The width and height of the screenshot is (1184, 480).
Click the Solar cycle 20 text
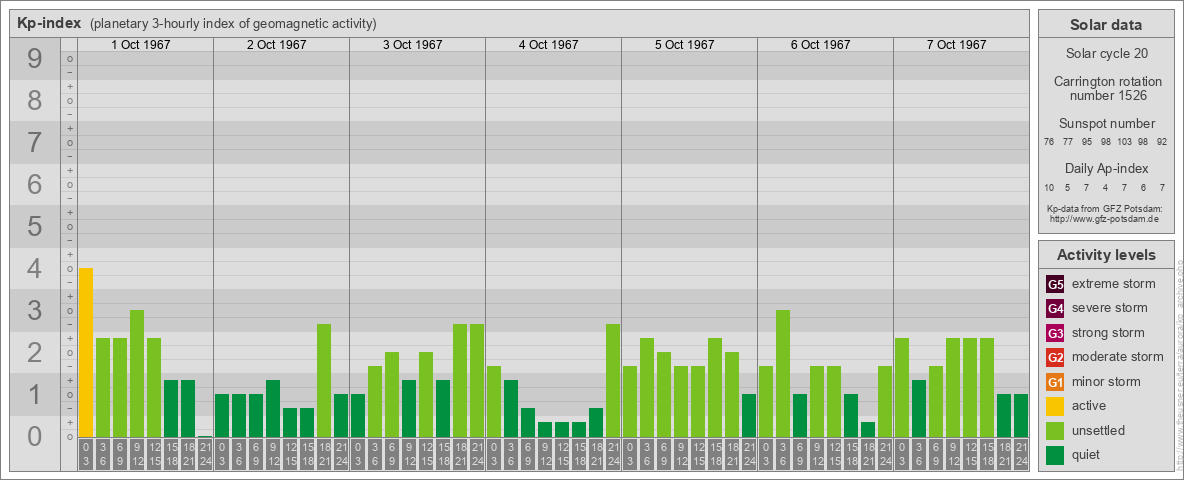tap(1106, 54)
